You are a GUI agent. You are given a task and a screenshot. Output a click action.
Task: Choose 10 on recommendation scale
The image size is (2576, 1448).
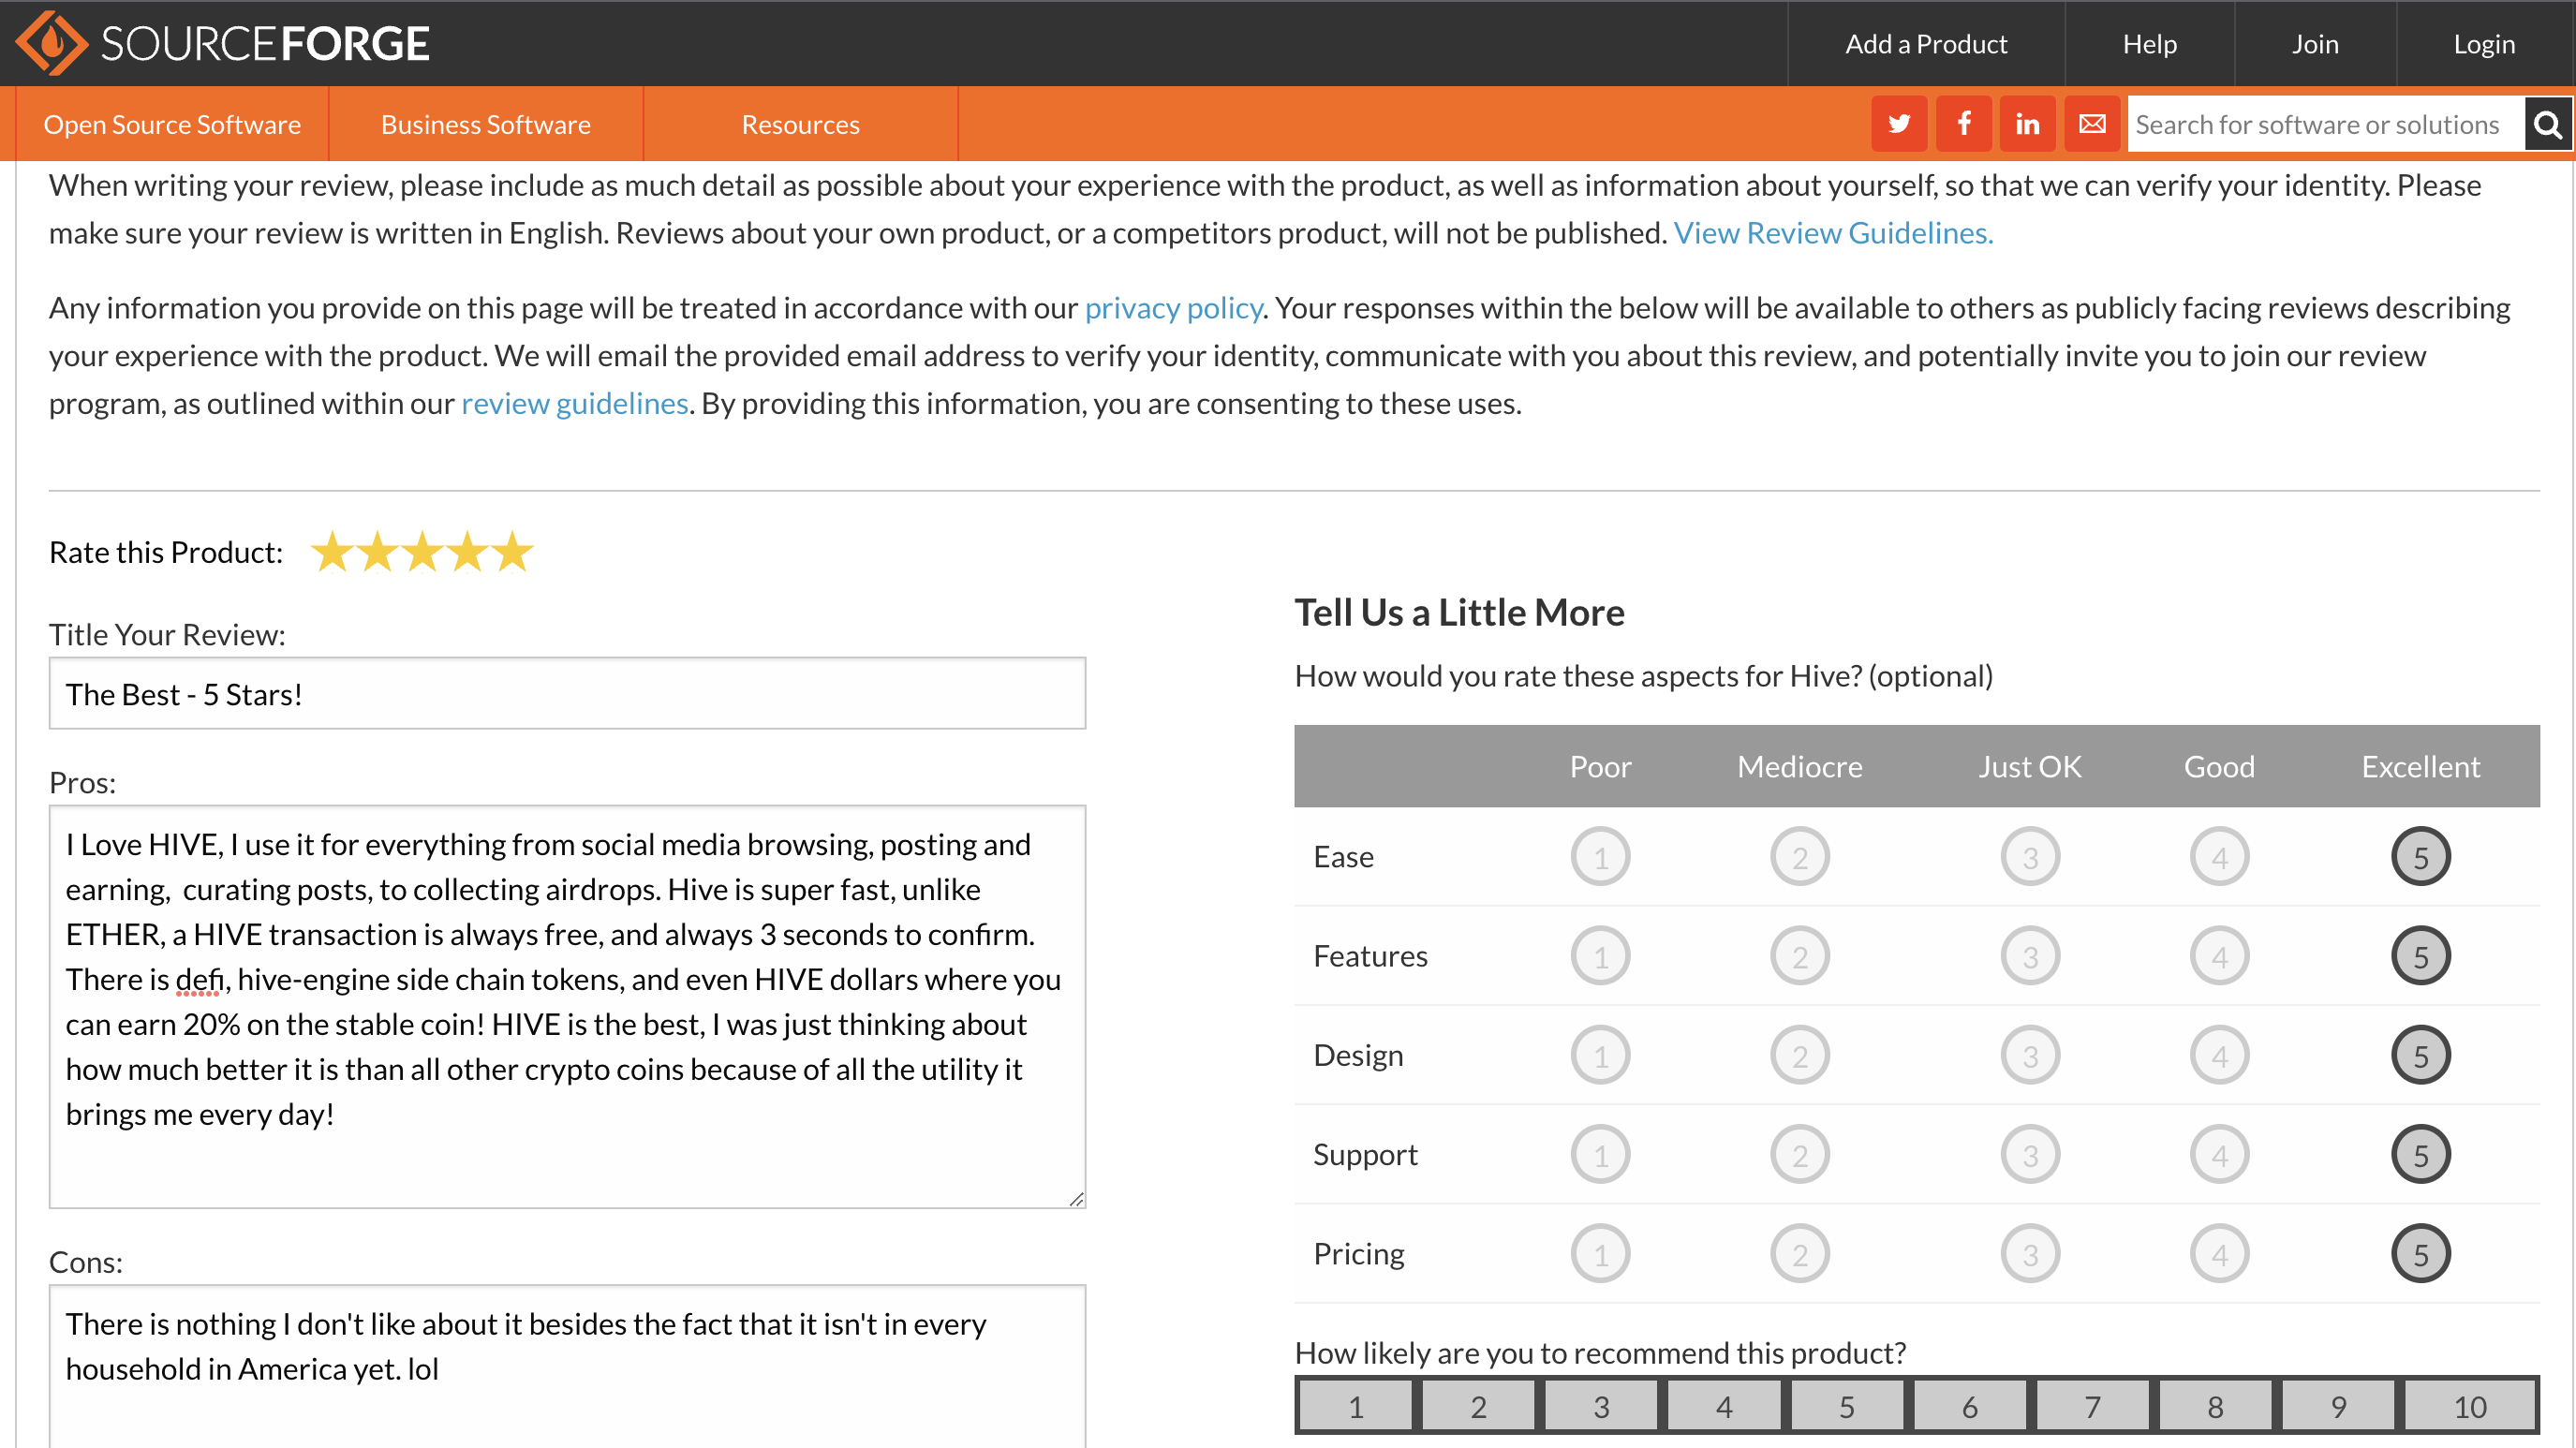[2470, 1406]
